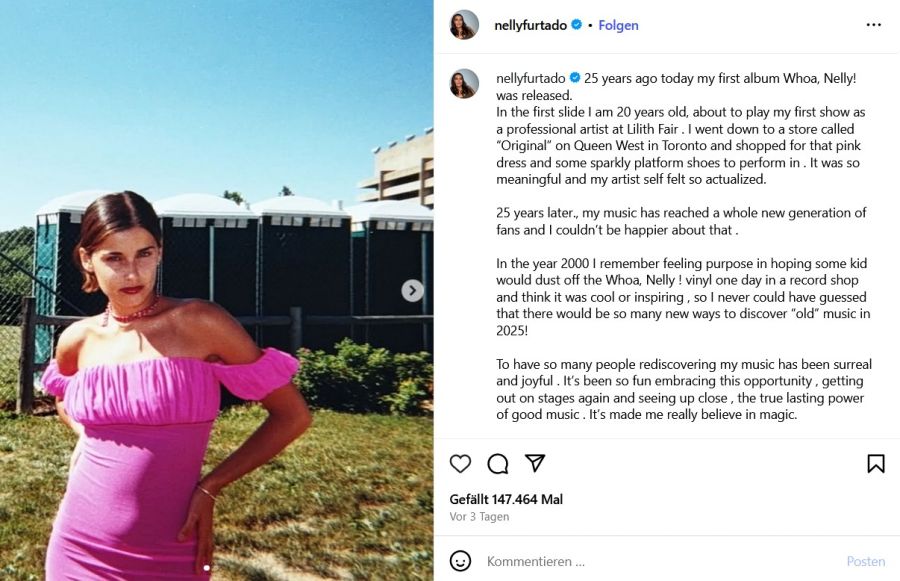Screen dimensions: 900x581
Task: Click the Posten button
Action: 866,561
